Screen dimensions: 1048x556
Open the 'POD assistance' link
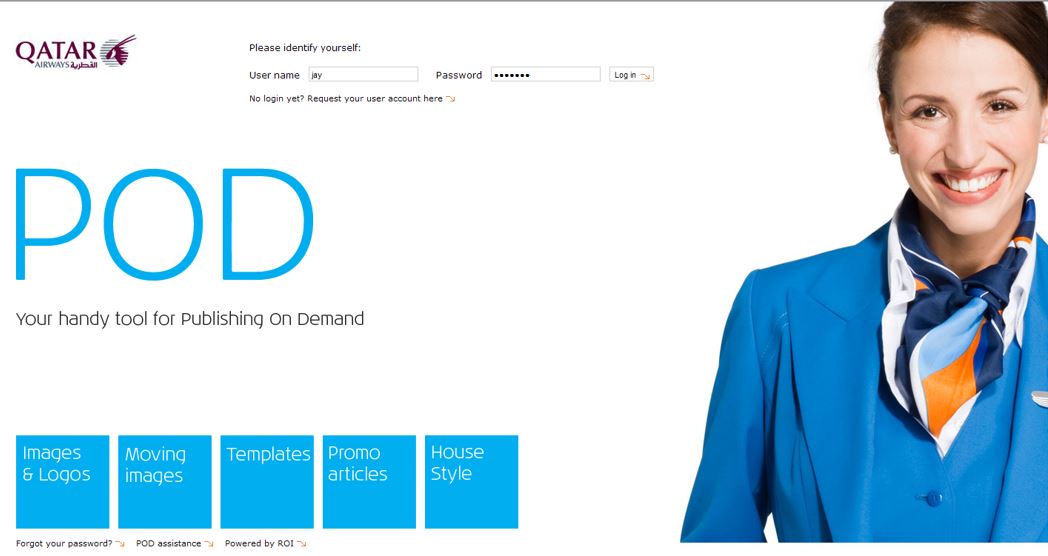(168, 544)
